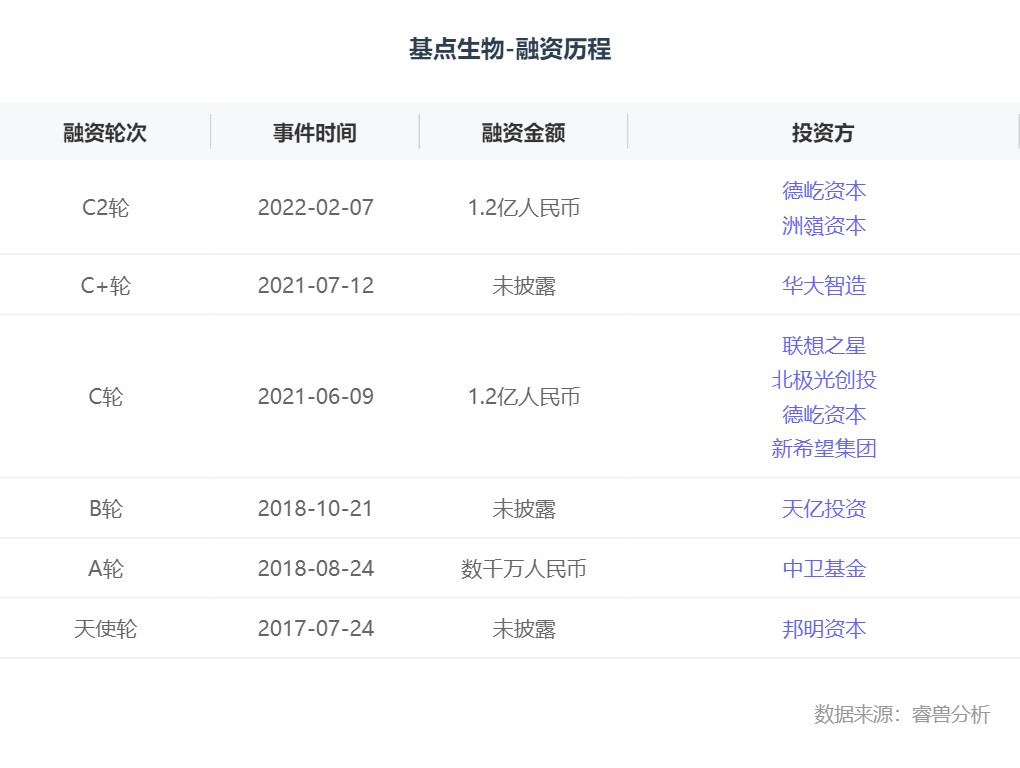Open the 联想之星 investor link
Viewport: 1020px width, 768px height.
[824, 345]
